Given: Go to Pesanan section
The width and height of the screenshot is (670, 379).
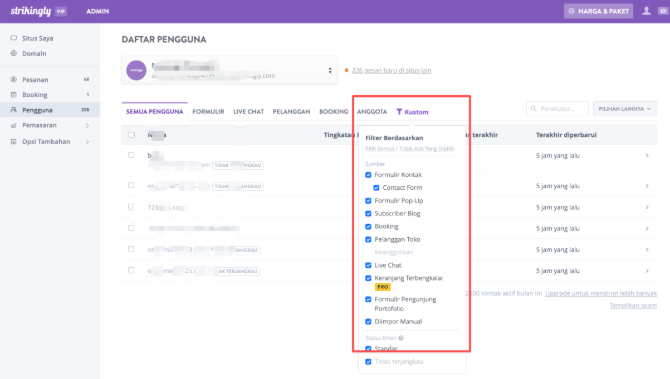Looking at the screenshot, I should tap(50, 79).
